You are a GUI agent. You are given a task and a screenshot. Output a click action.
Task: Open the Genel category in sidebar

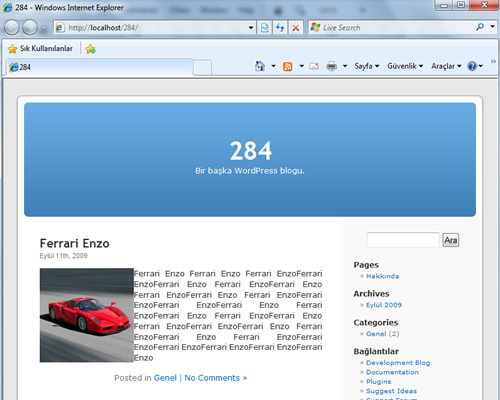pyautogui.click(x=376, y=334)
